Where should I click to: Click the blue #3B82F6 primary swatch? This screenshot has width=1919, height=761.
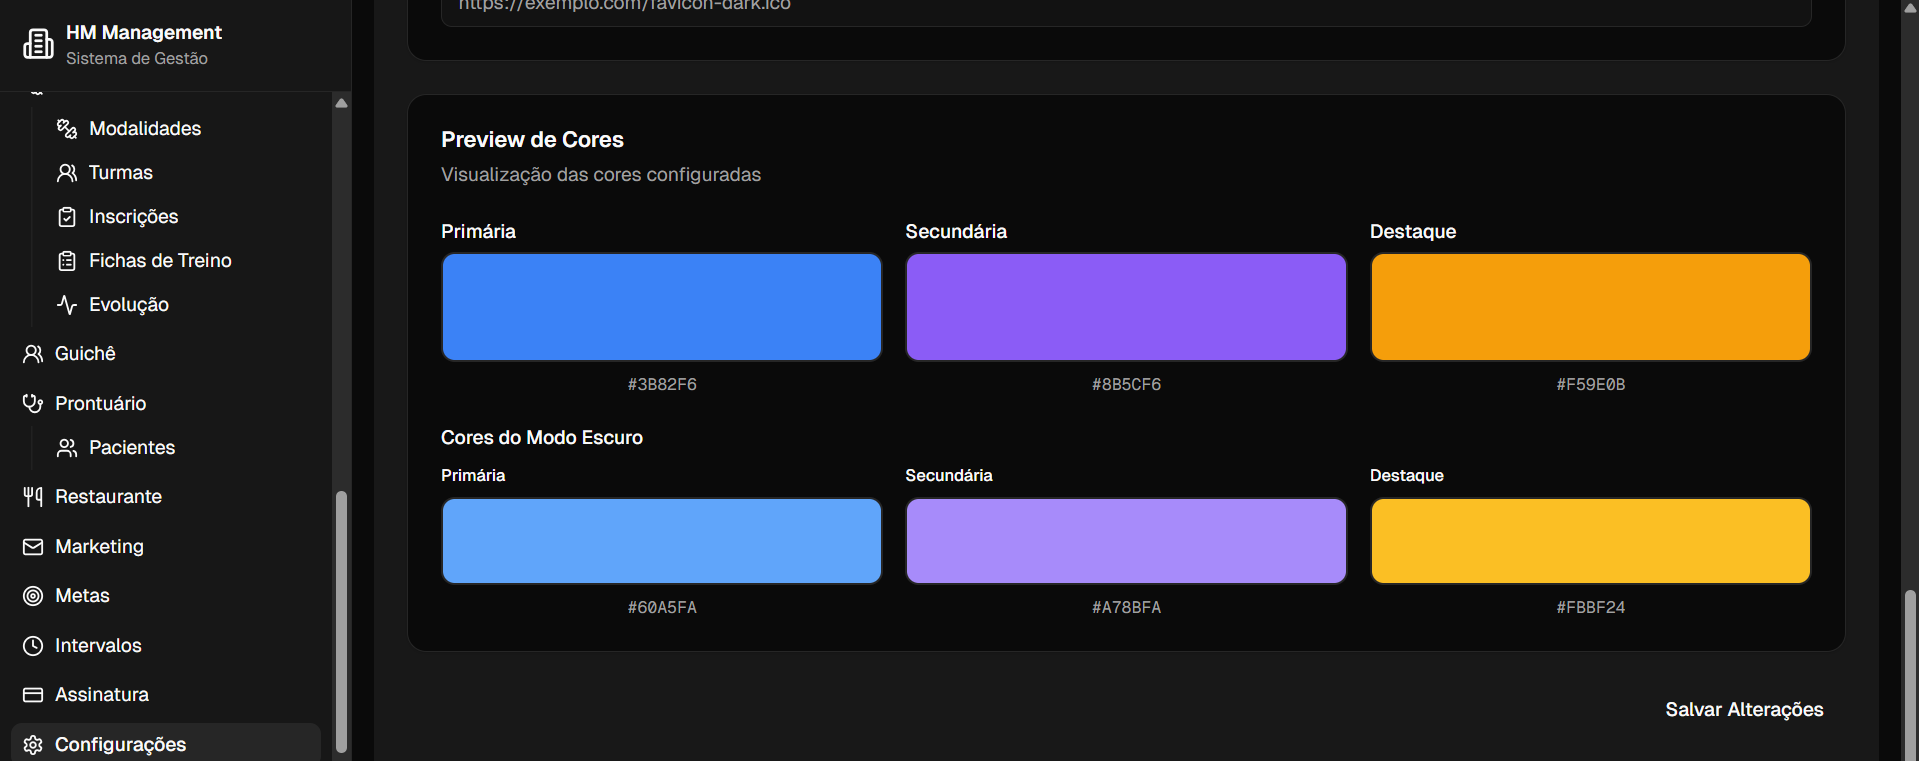[x=661, y=307]
